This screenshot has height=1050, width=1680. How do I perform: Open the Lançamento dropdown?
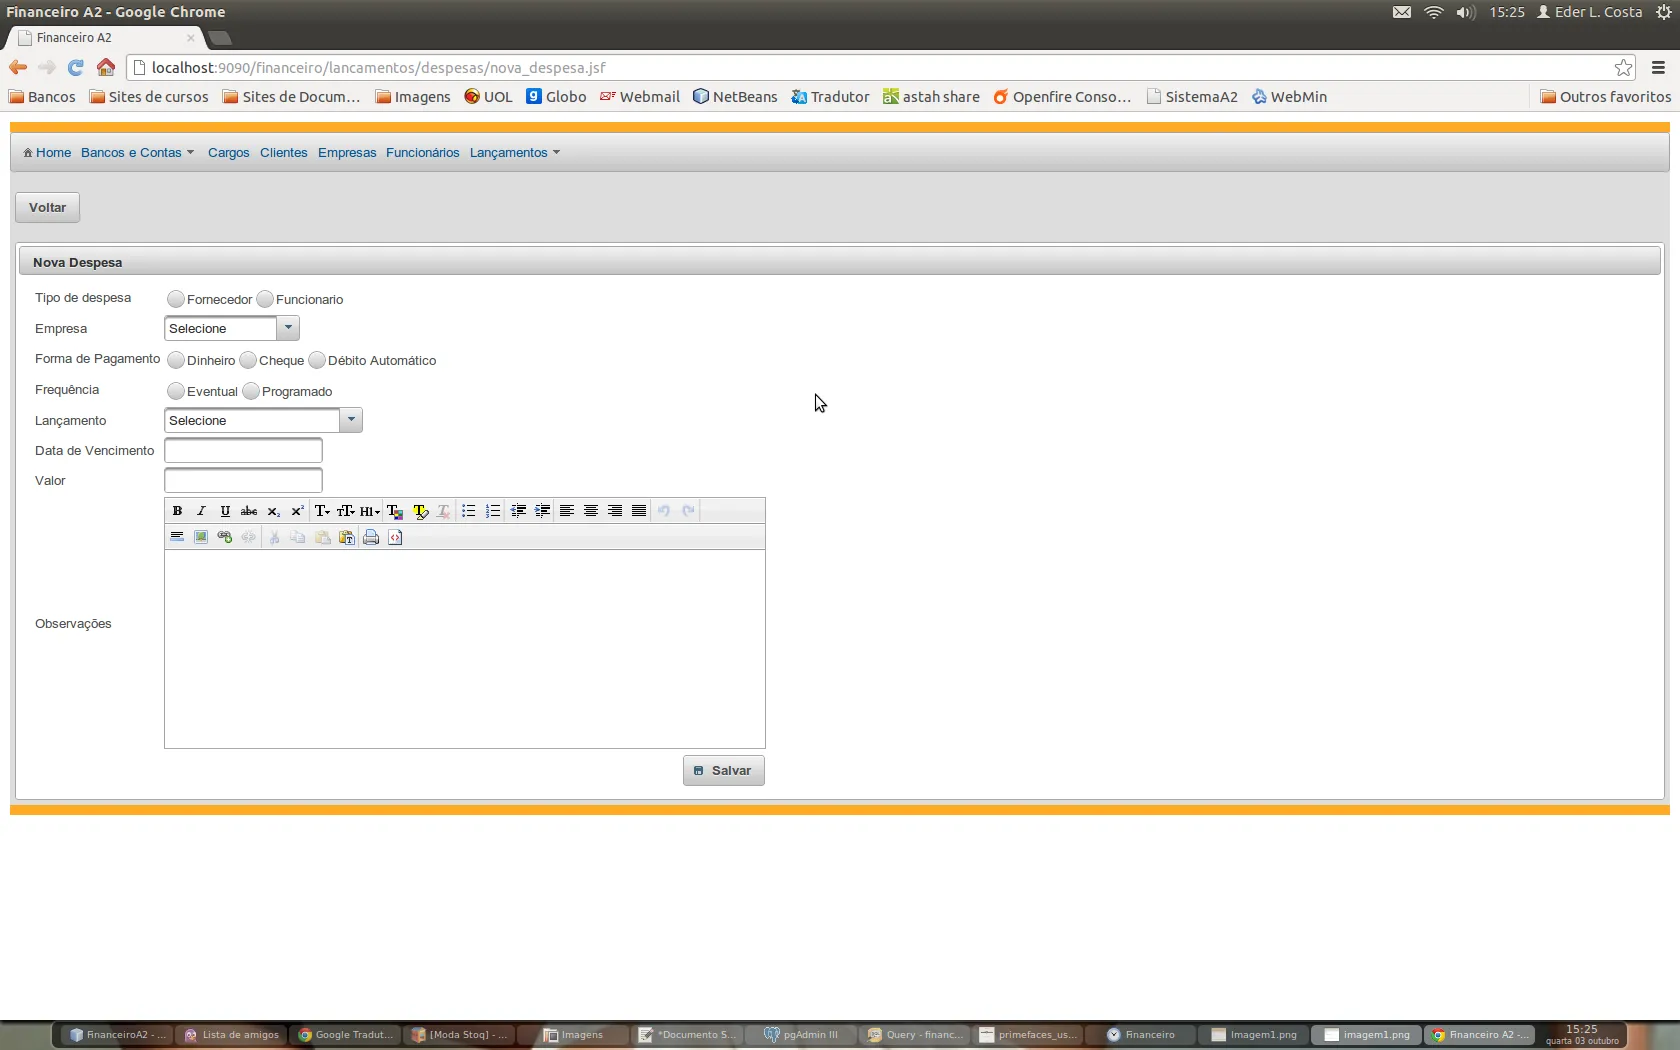tap(263, 420)
